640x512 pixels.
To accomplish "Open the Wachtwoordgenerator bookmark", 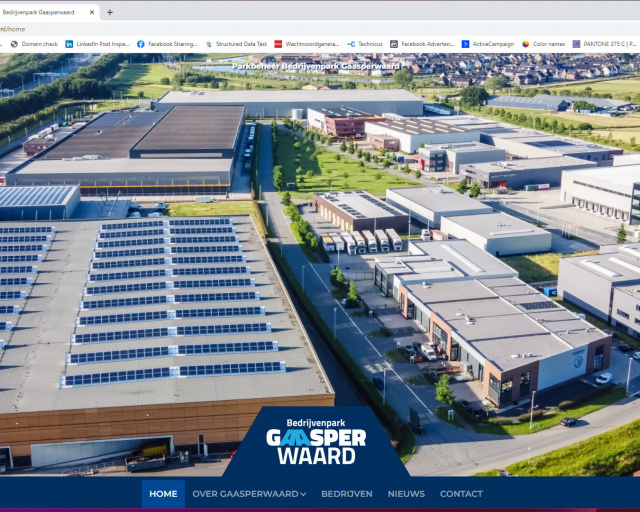I will (x=306, y=44).
